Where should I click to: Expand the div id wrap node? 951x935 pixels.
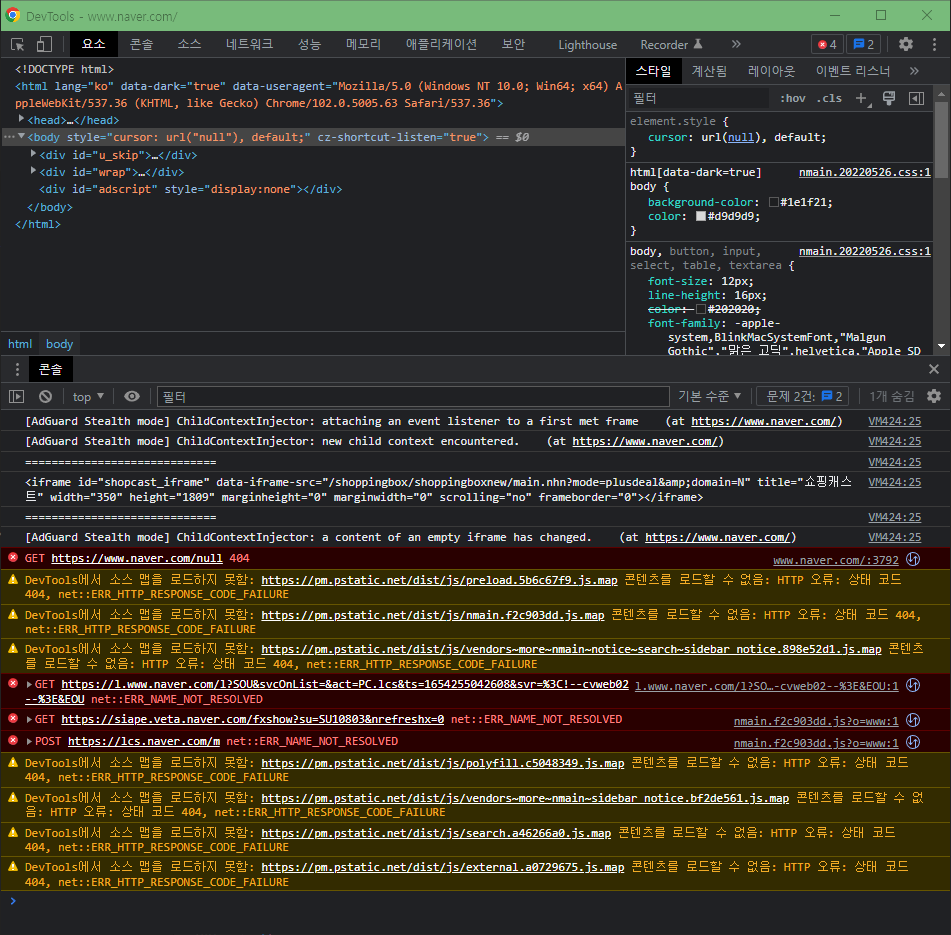[x=34, y=171]
